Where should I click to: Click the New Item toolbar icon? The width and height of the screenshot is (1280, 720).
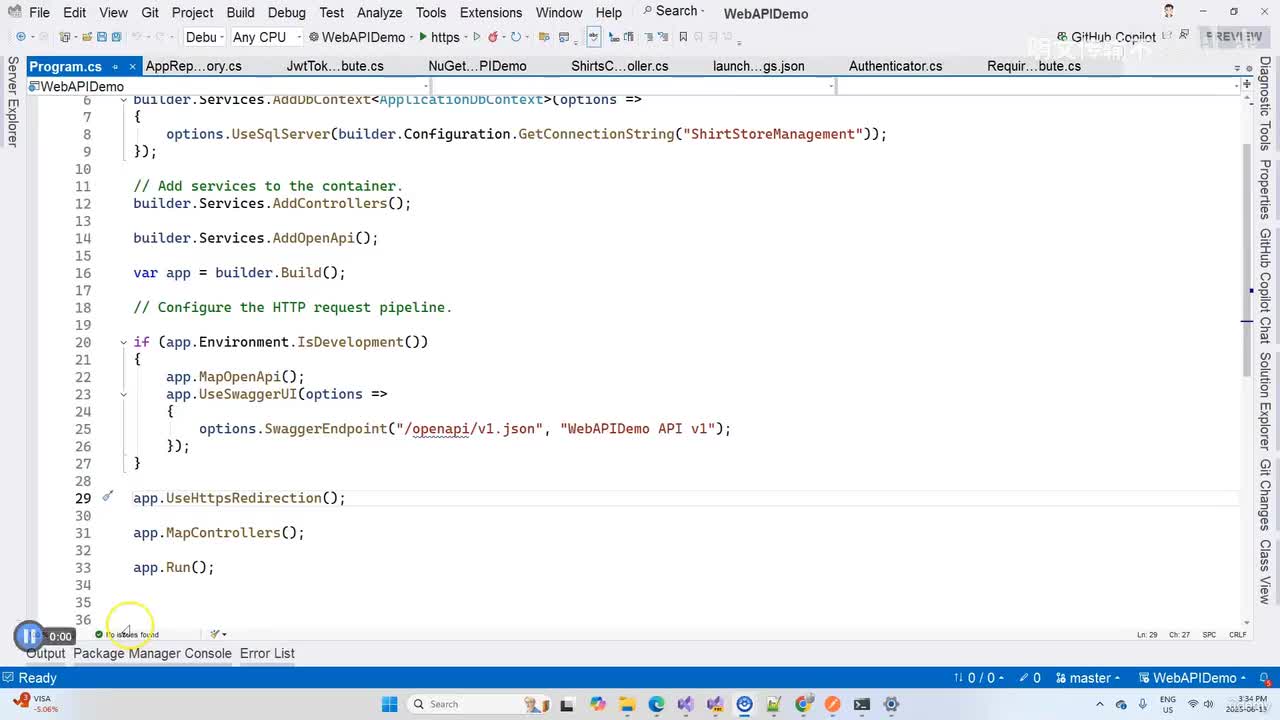[x=65, y=37]
